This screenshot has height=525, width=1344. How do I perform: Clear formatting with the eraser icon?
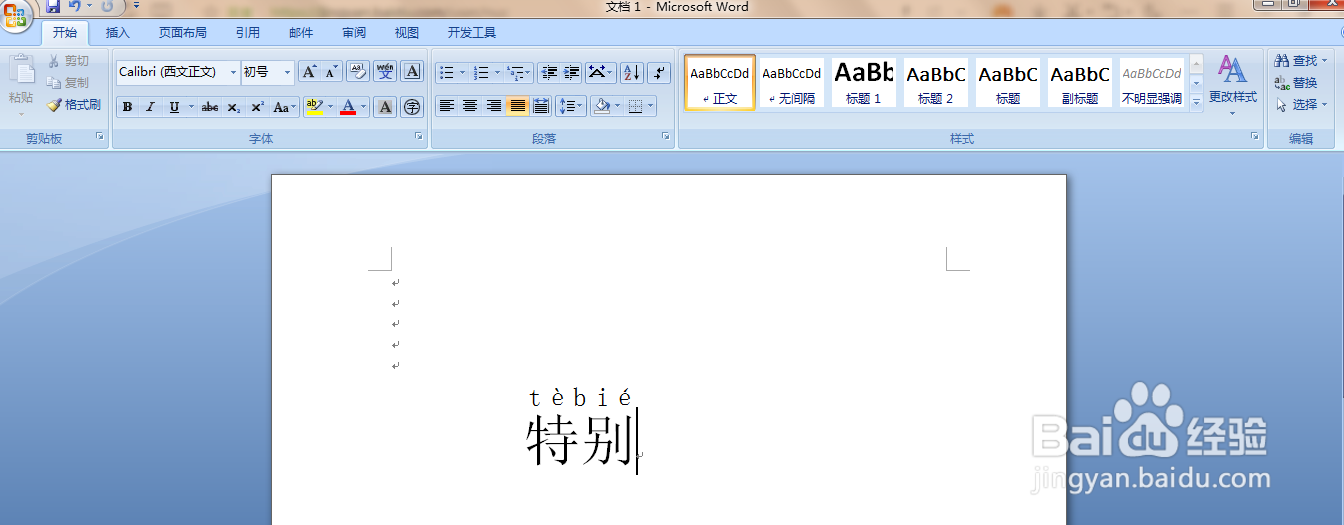(358, 72)
